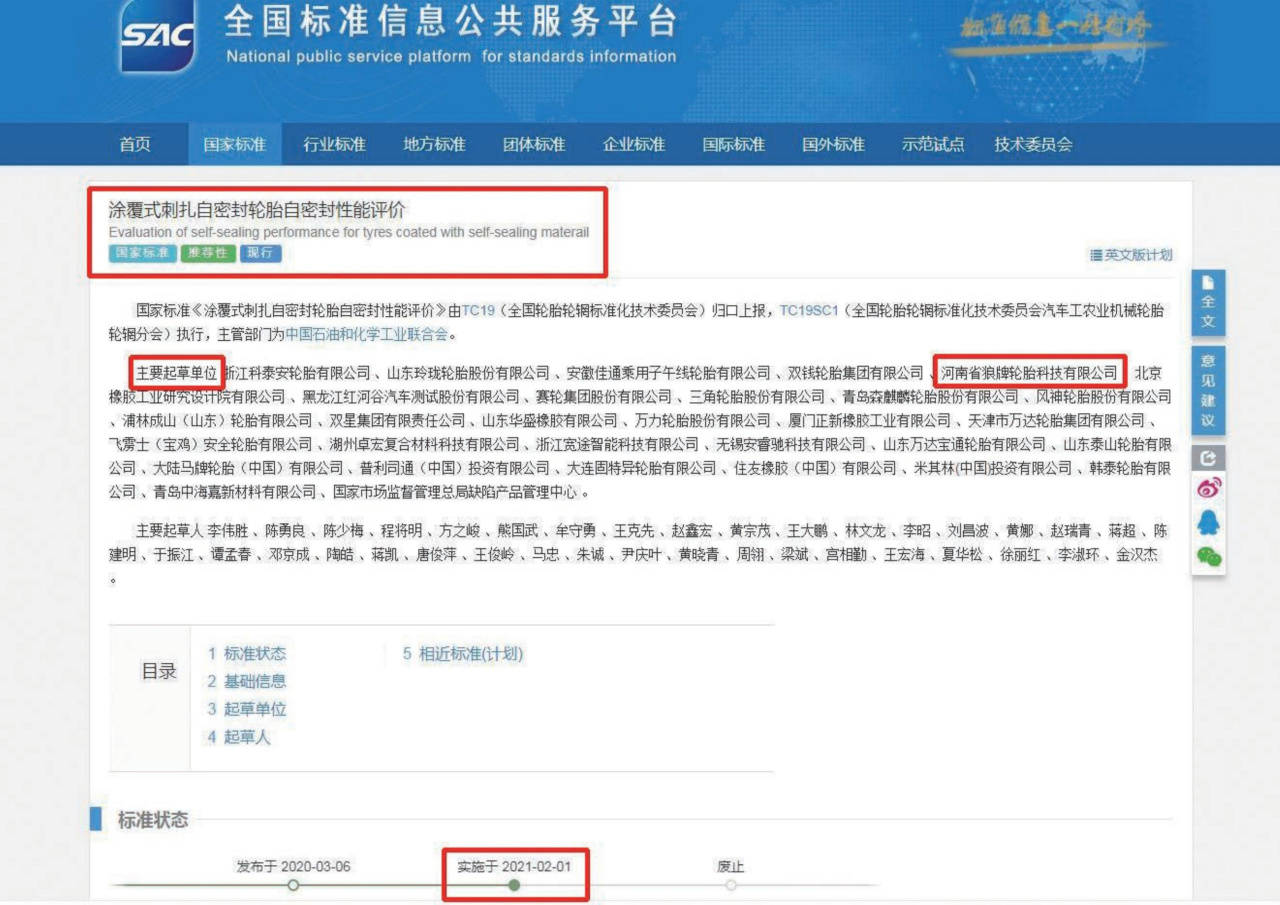1280x905 pixels.
Task: Click the English title Evaluation of self-sealing performance
Action: tap(349, 233)
